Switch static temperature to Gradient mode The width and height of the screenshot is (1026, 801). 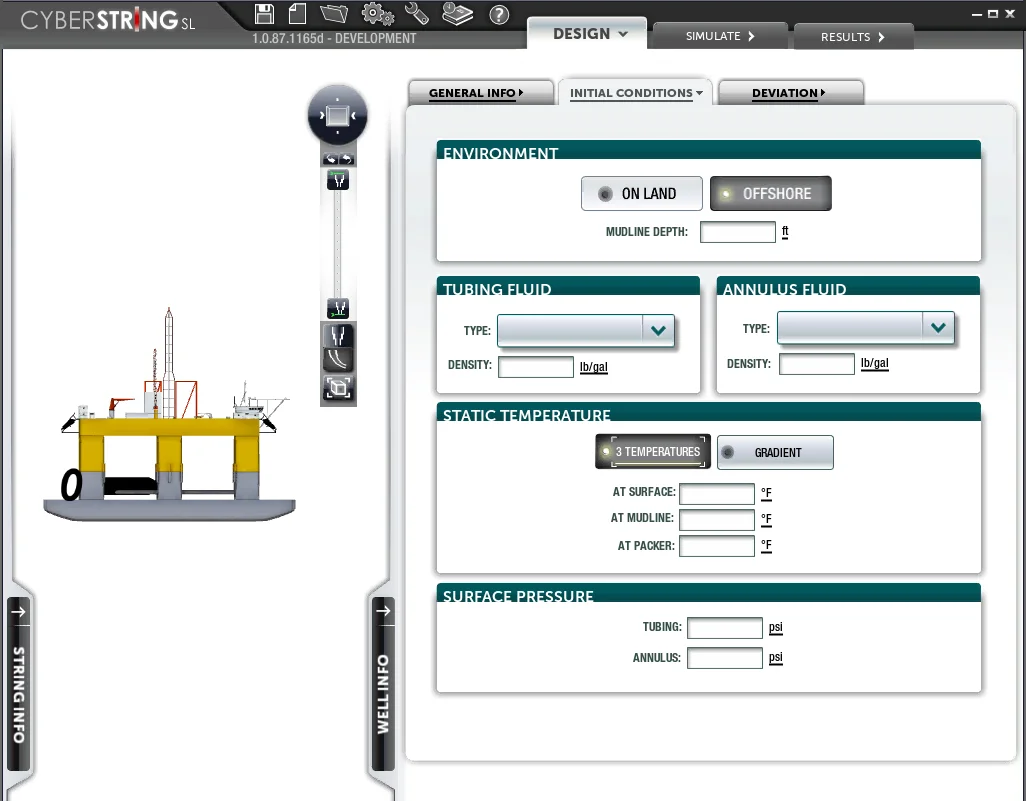pos(775,452)
